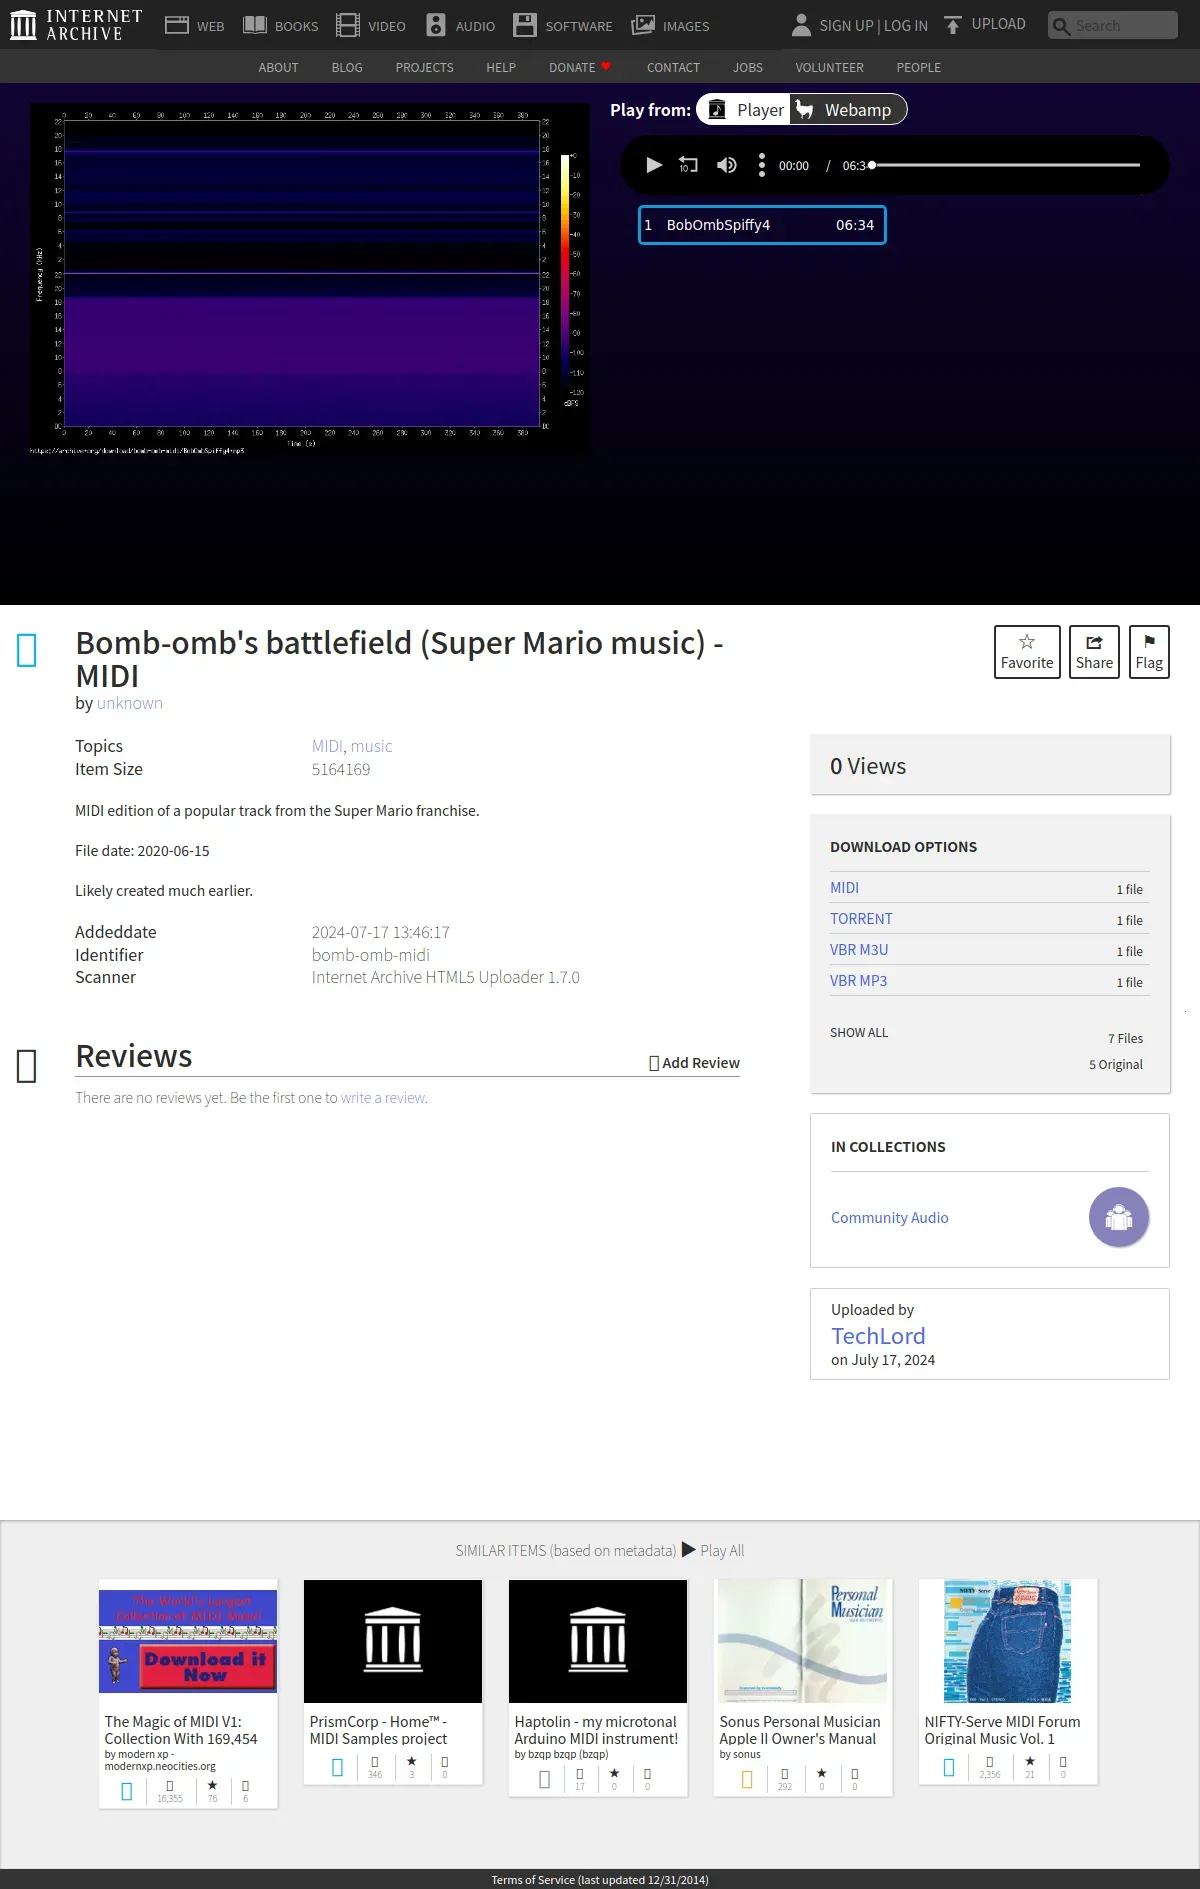Click the user avatar sign-in icon

[801, 25]
